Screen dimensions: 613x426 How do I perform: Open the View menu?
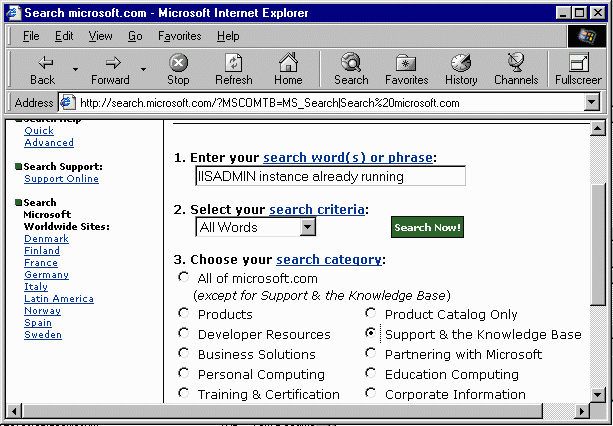100,36
